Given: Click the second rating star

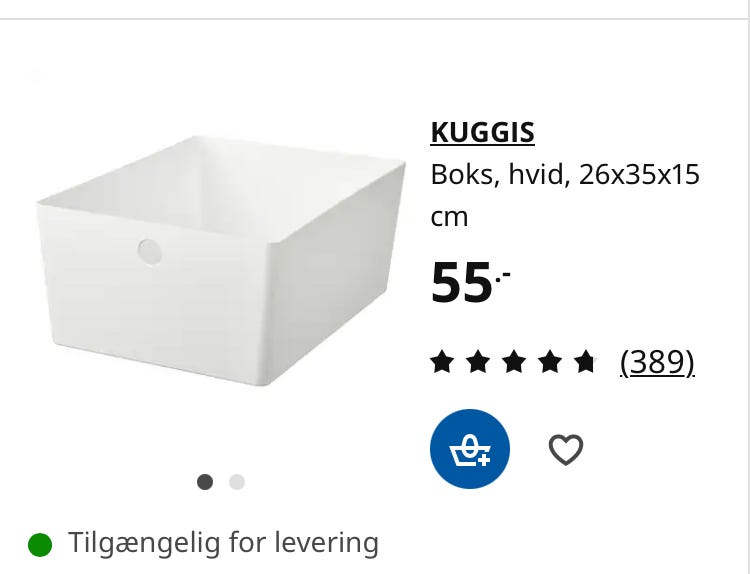Looking at the screenshot, I should 478,362.
